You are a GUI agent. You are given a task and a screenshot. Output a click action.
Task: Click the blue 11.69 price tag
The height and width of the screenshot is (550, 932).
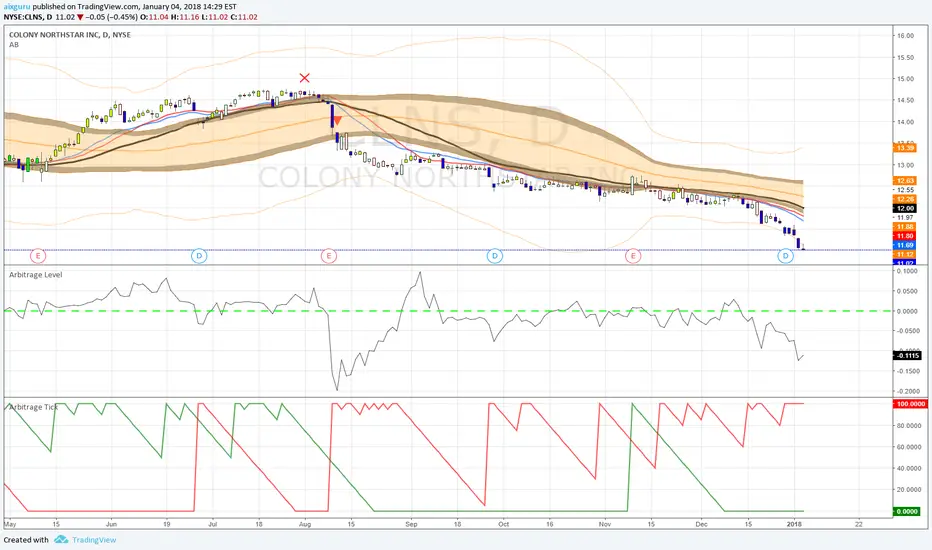(905, 245)
